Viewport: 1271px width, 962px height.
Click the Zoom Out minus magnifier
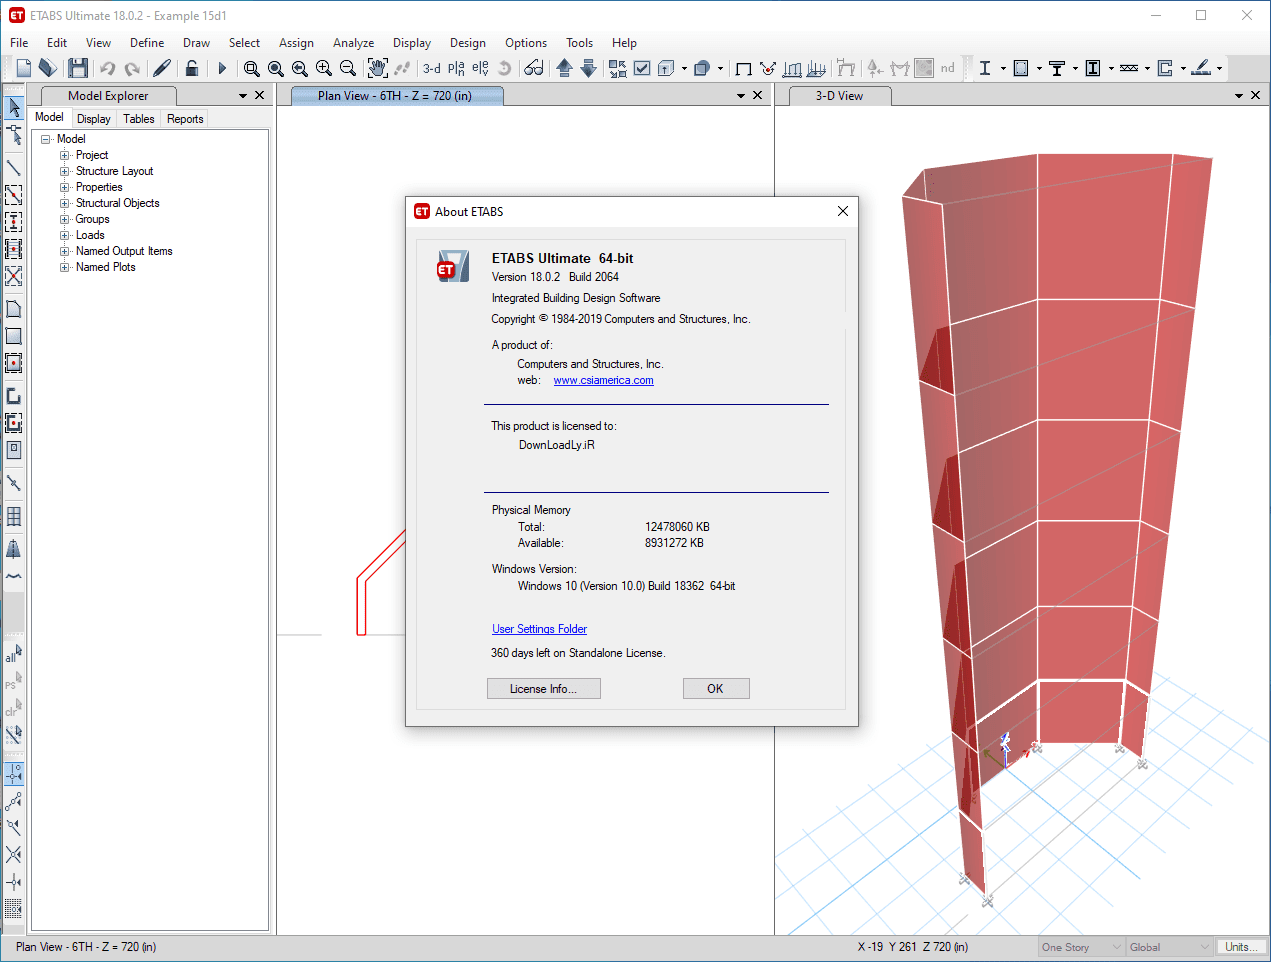point(348,68)
